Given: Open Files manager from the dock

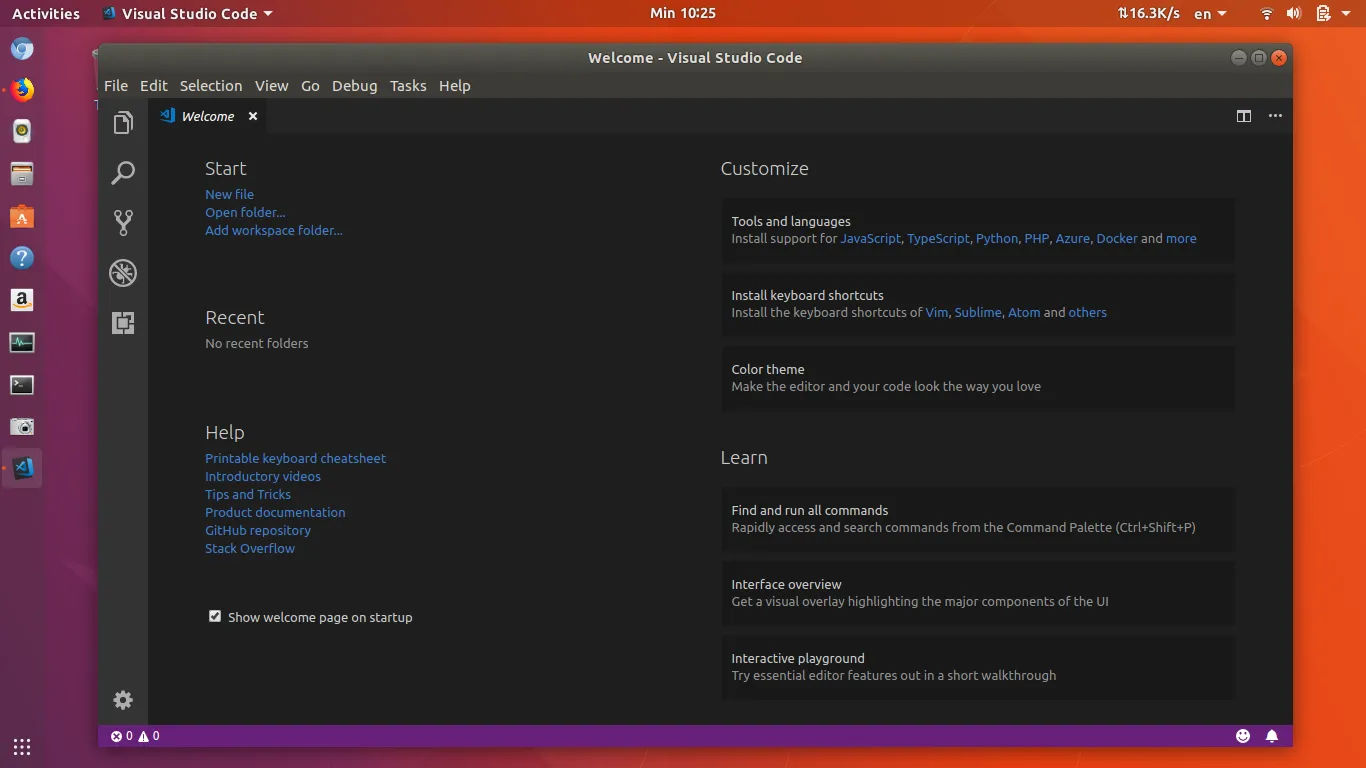Looking at the screenshot, I should [x=22, y=173].
